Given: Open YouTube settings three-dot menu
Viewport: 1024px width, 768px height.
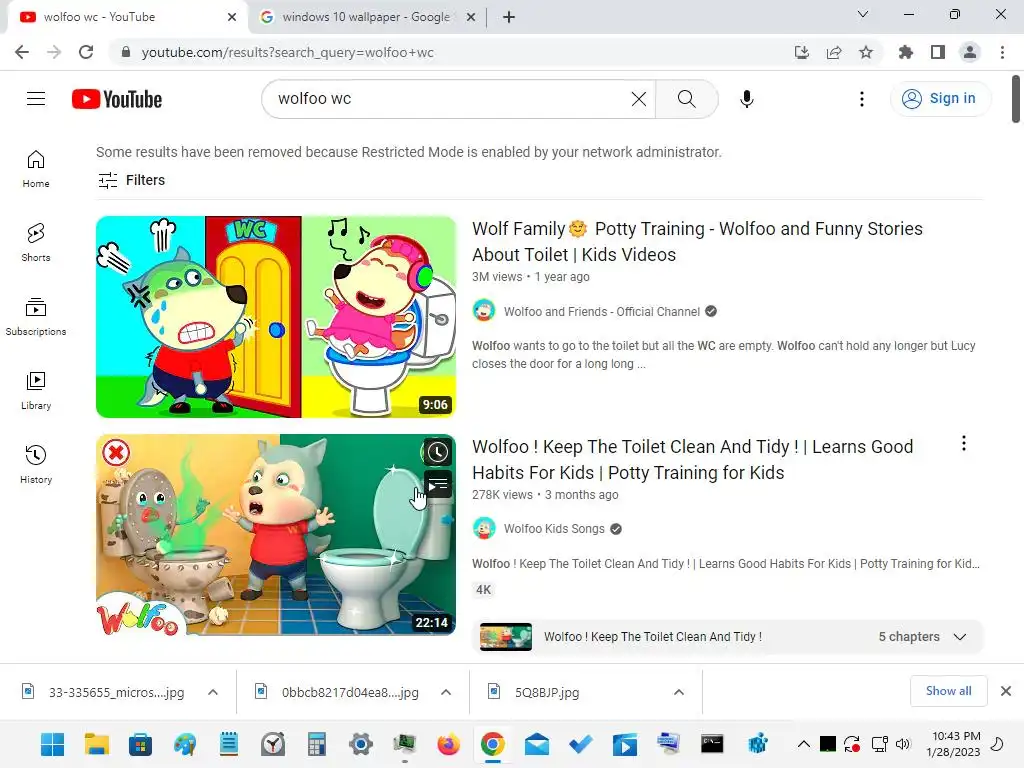Looking at the screenshot, I should point(861,99).
